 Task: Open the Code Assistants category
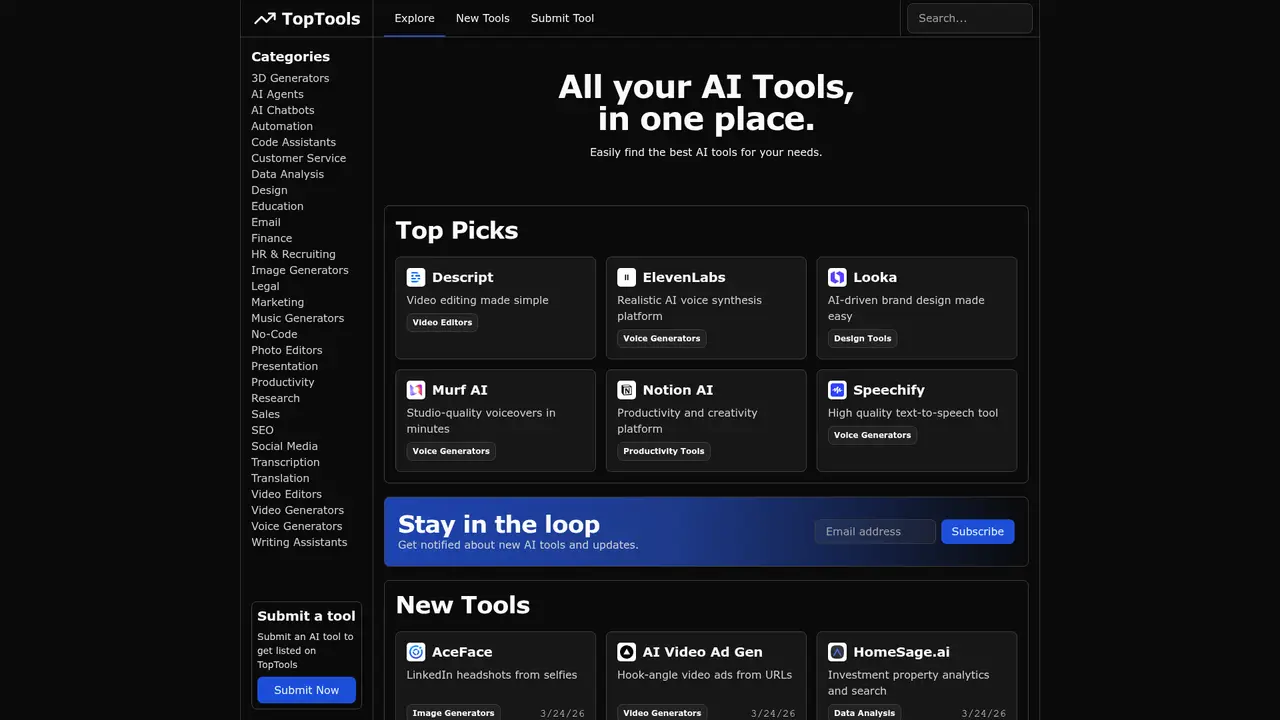pos(293,142)
